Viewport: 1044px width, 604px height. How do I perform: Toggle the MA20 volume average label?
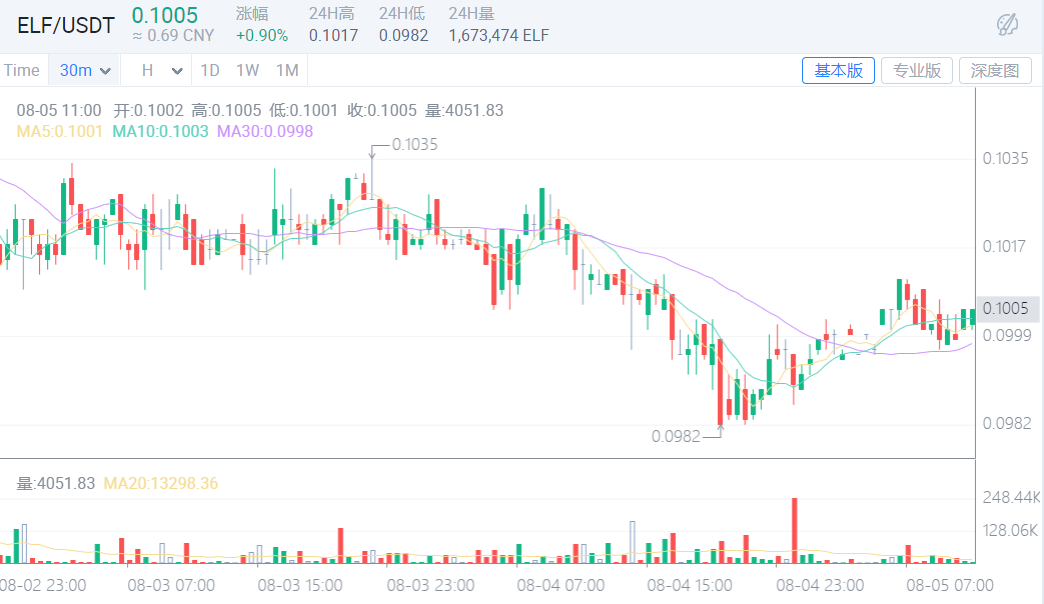tap(163, 483)
